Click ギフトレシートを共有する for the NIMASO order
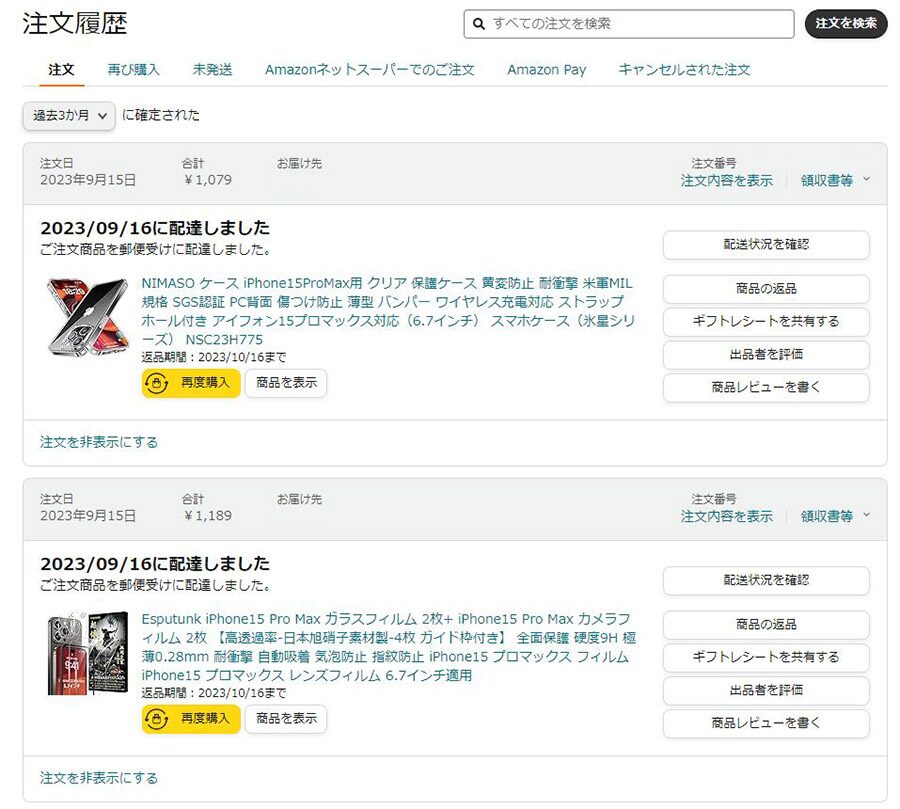 click(x=766, y=322)
